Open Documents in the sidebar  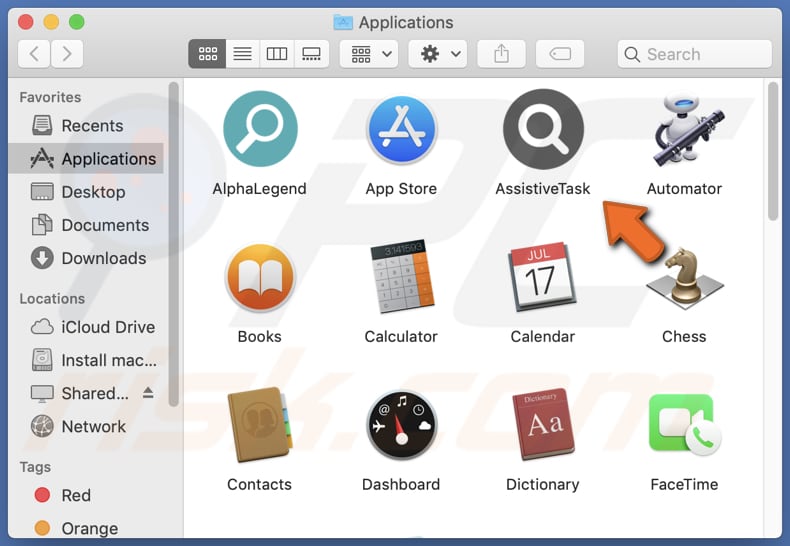pos(86,225)
